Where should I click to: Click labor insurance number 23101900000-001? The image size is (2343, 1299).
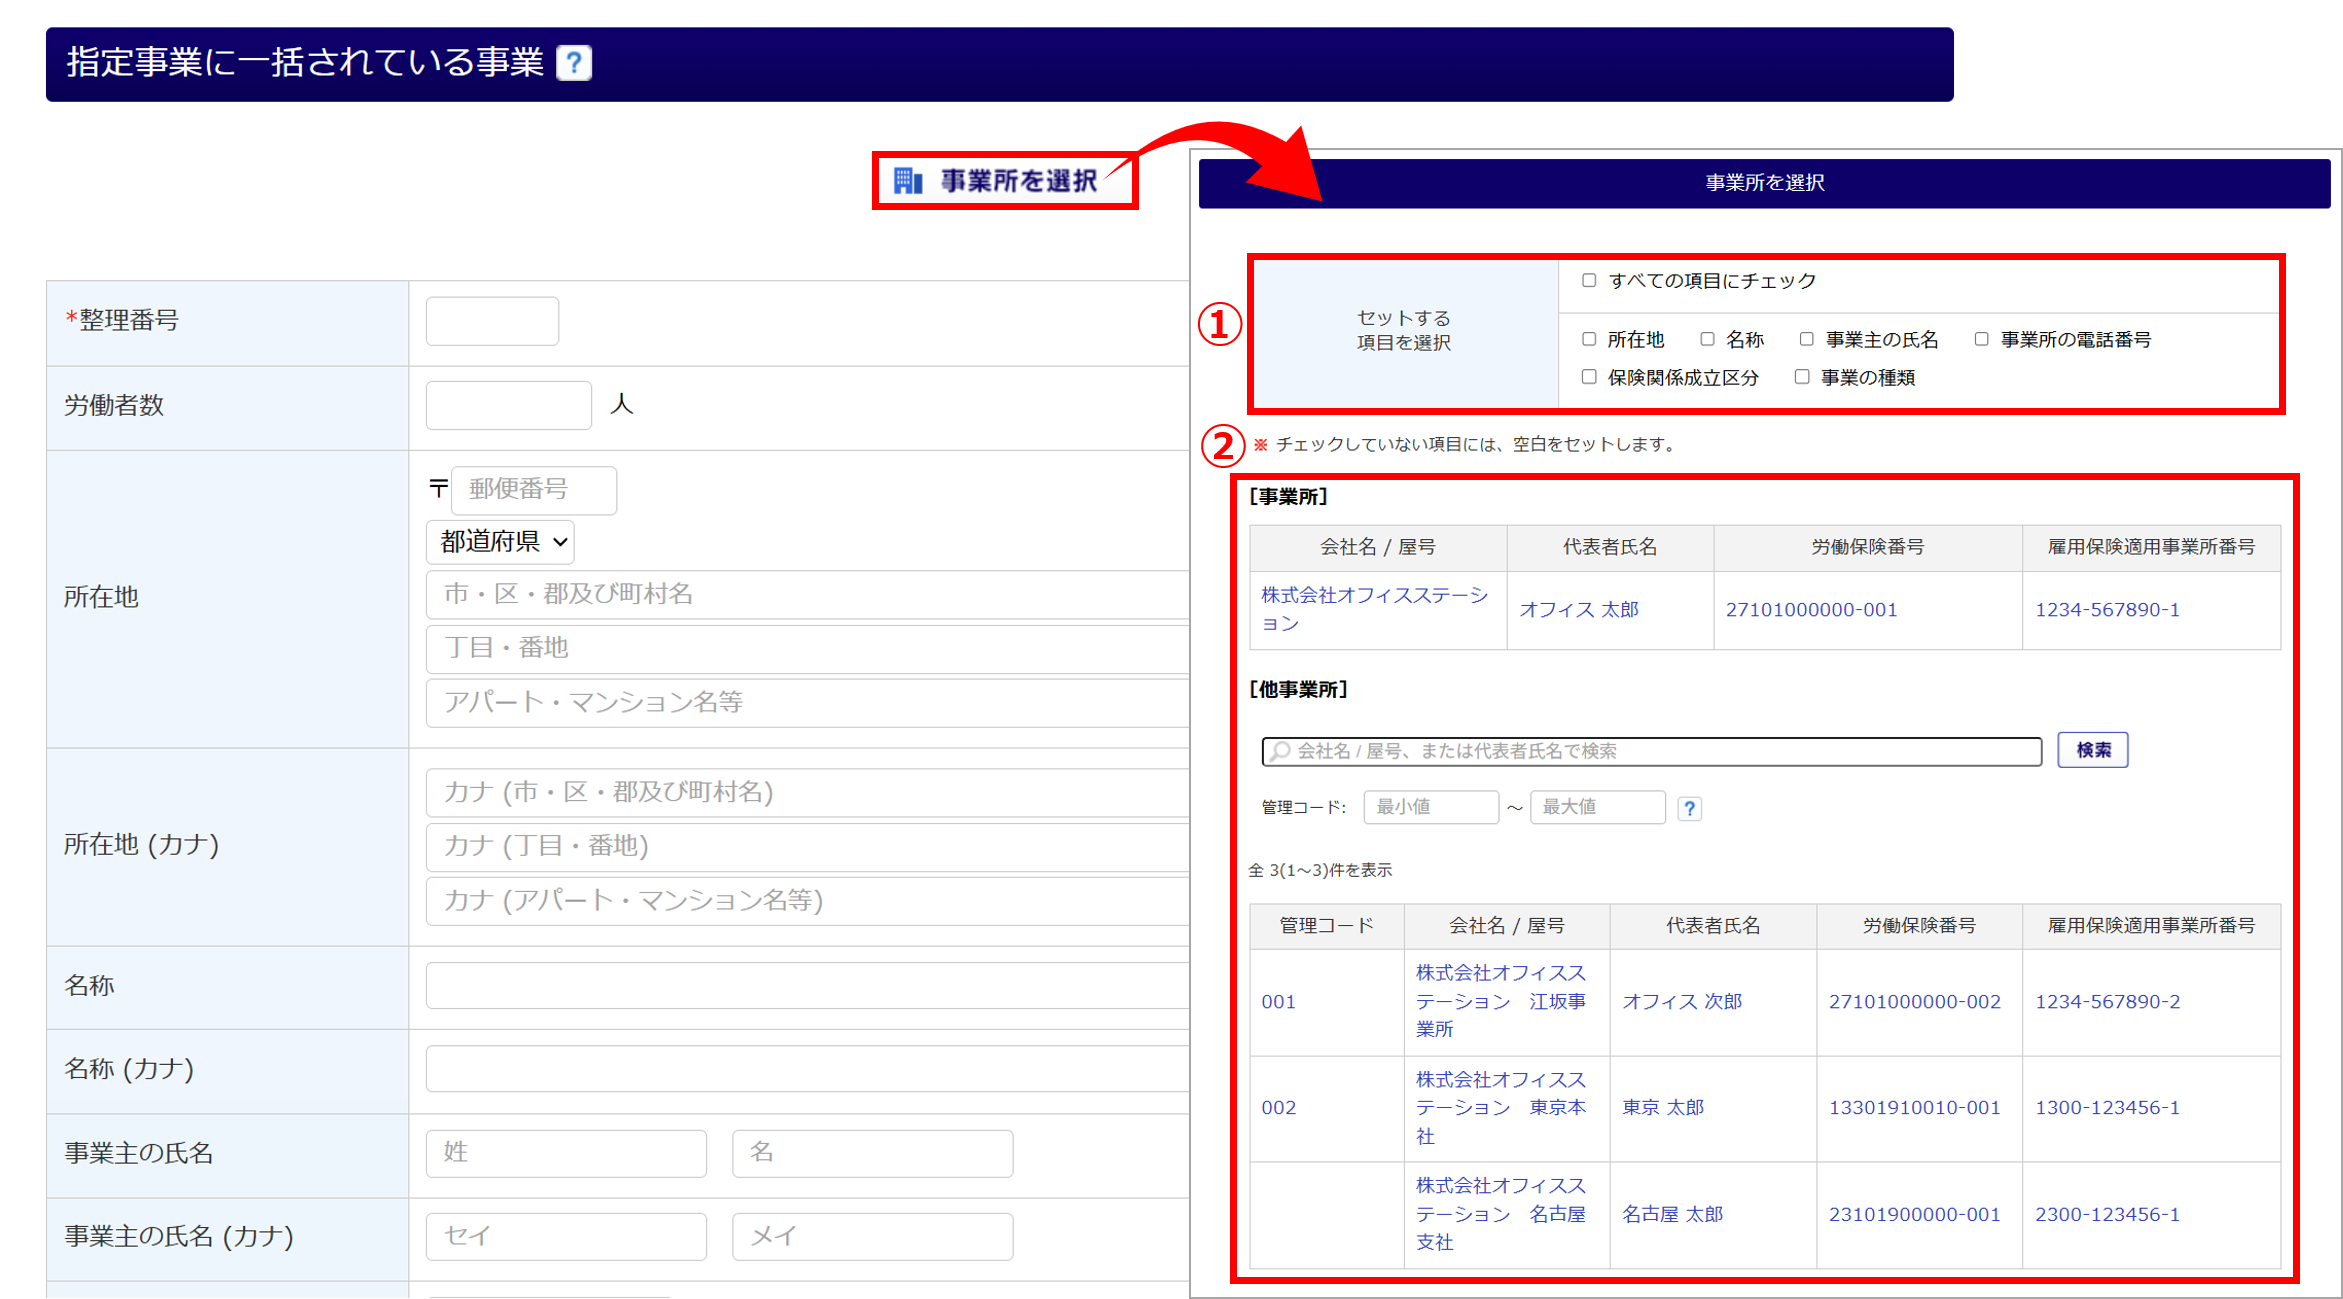[1914, 1214]
